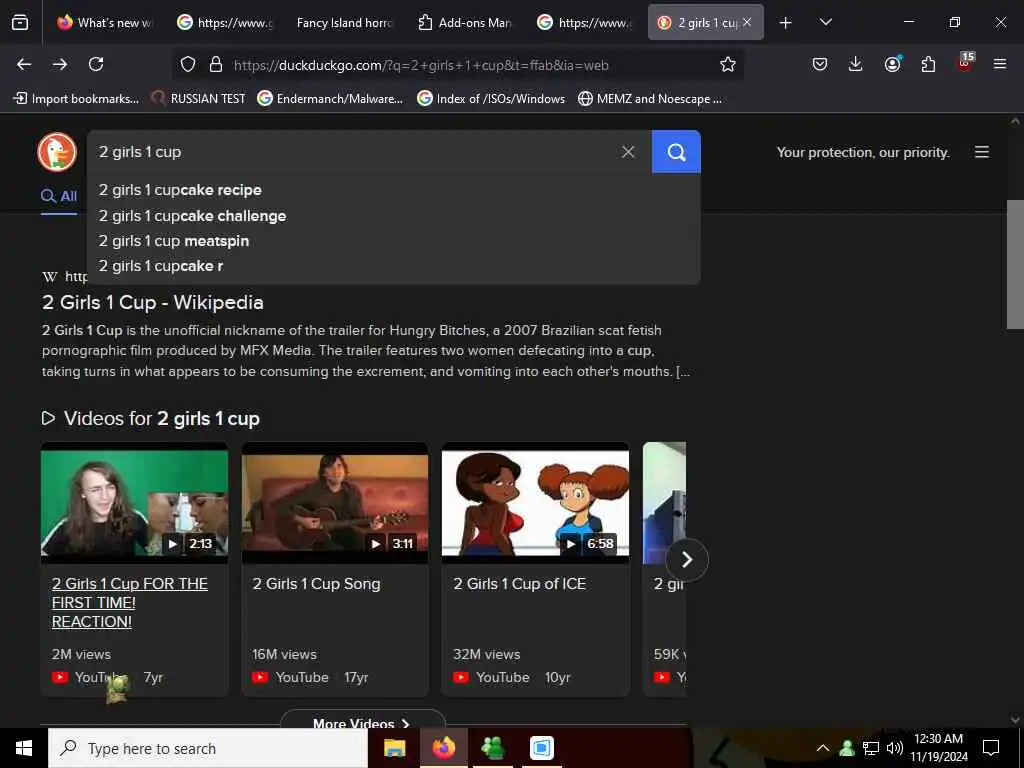Go back to the previous page
The width and height of the screenshot is (1024, 768).
point(24,64)
